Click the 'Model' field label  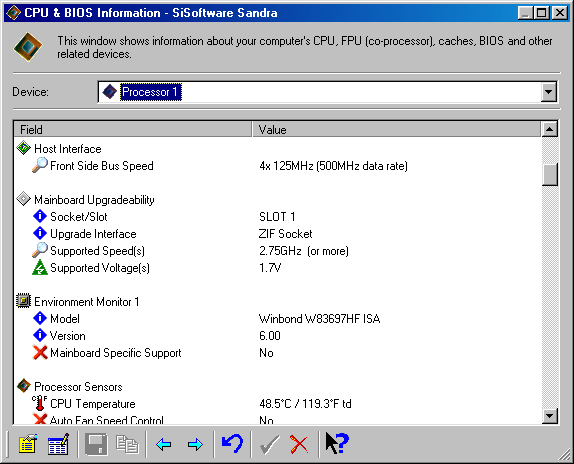pyautogui.click(x=64, y=318)
